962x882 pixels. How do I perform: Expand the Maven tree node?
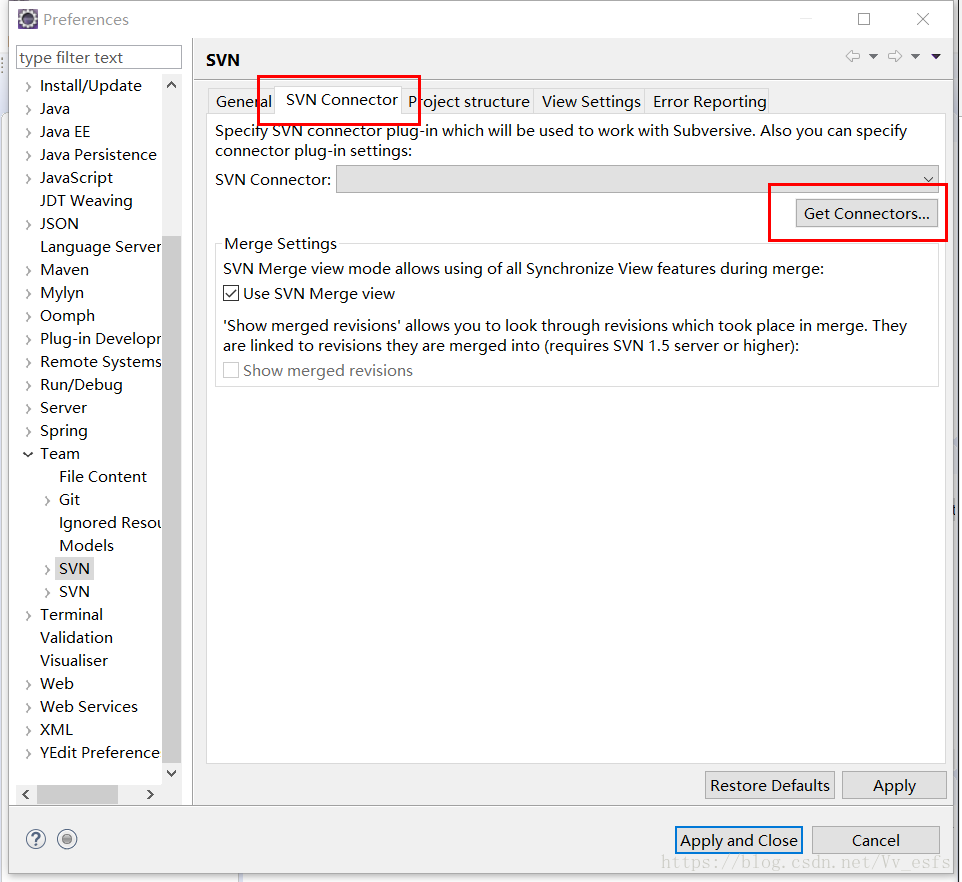coord(28,270)
